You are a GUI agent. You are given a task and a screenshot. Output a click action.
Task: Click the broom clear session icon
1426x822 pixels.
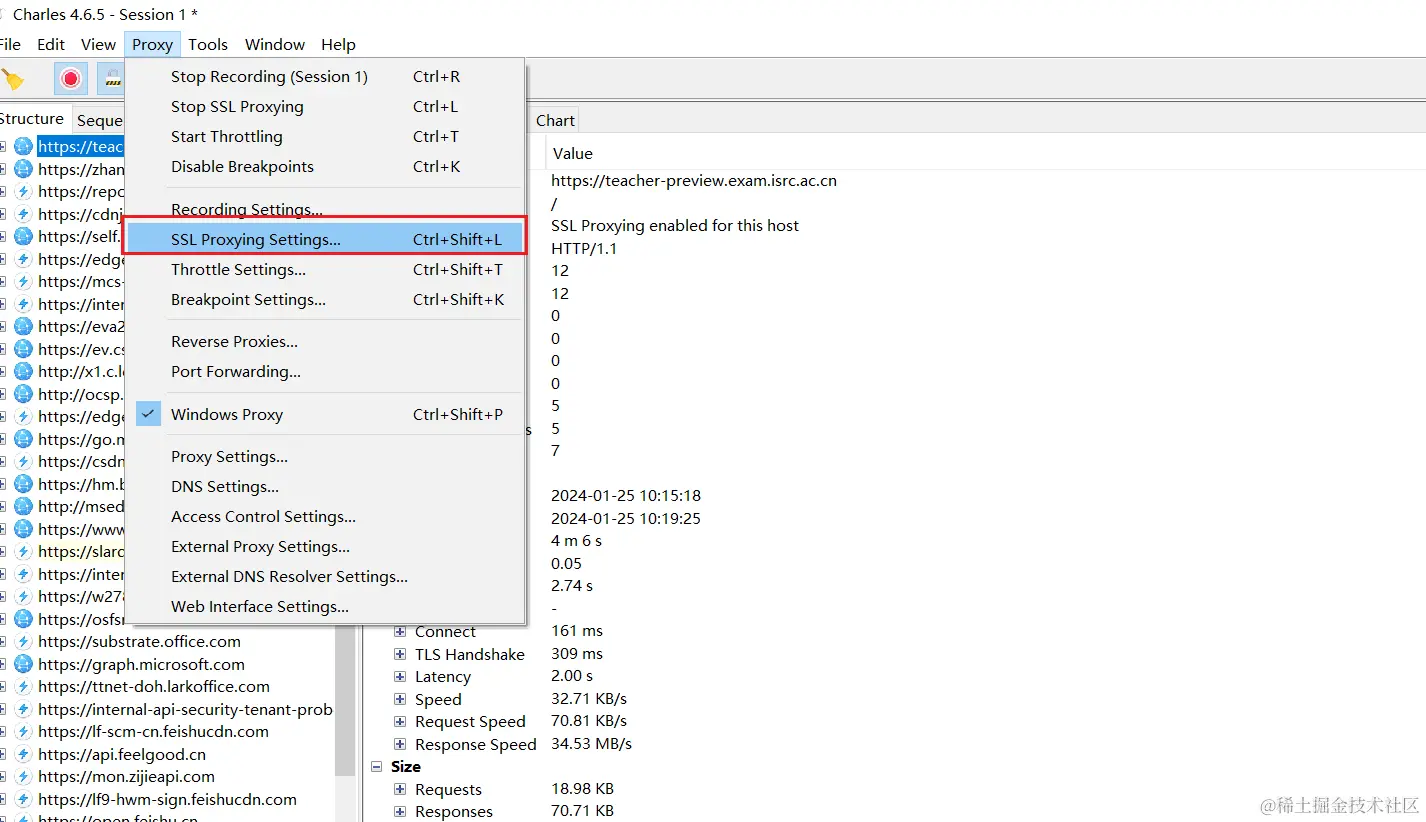pos(12,79)
